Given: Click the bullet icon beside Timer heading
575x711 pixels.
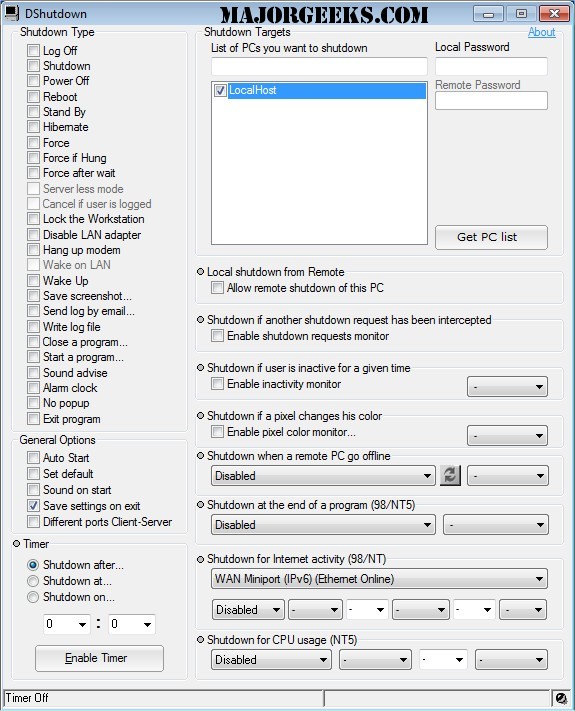Looking at the screenshot, I should (16, 543).
